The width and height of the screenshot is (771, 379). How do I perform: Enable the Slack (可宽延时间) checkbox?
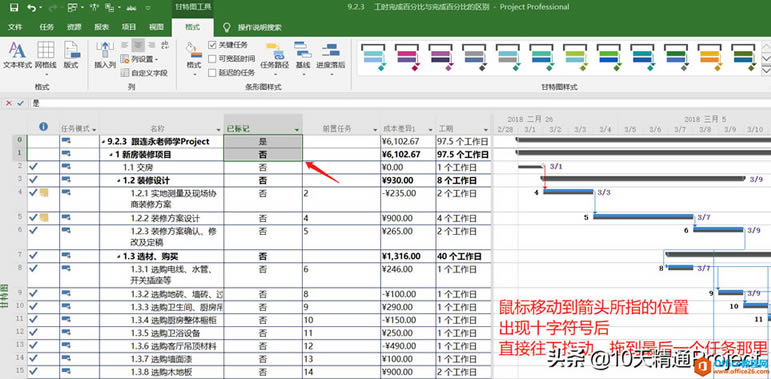(x=212, y=59)
